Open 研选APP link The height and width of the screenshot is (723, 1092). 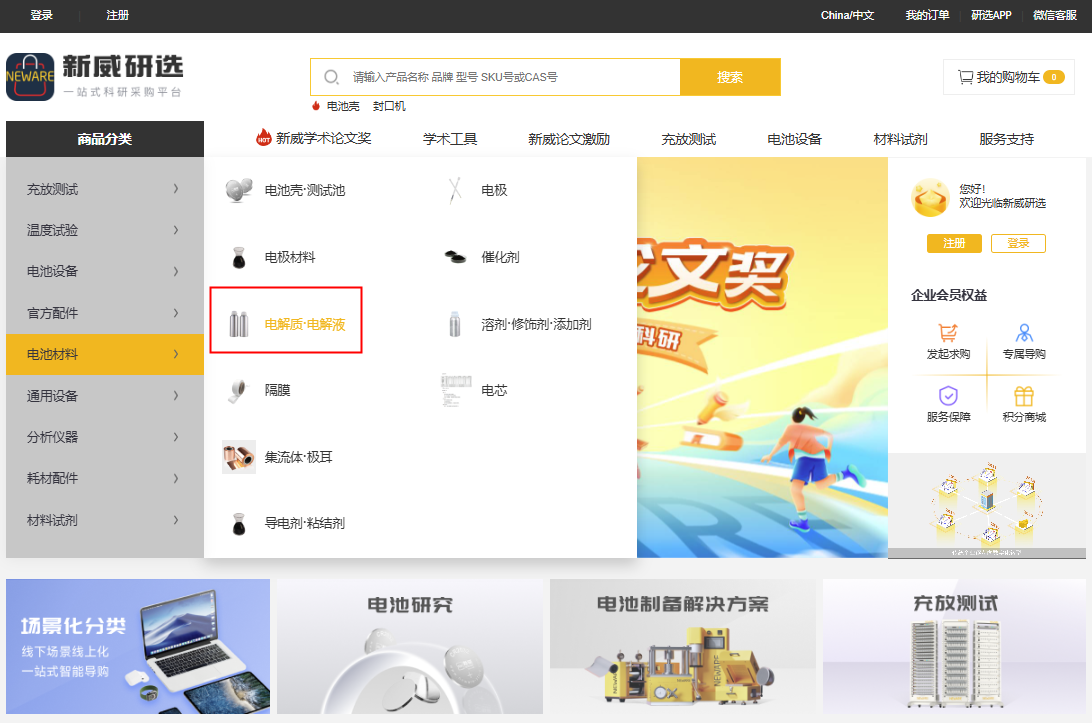(991, 15)
